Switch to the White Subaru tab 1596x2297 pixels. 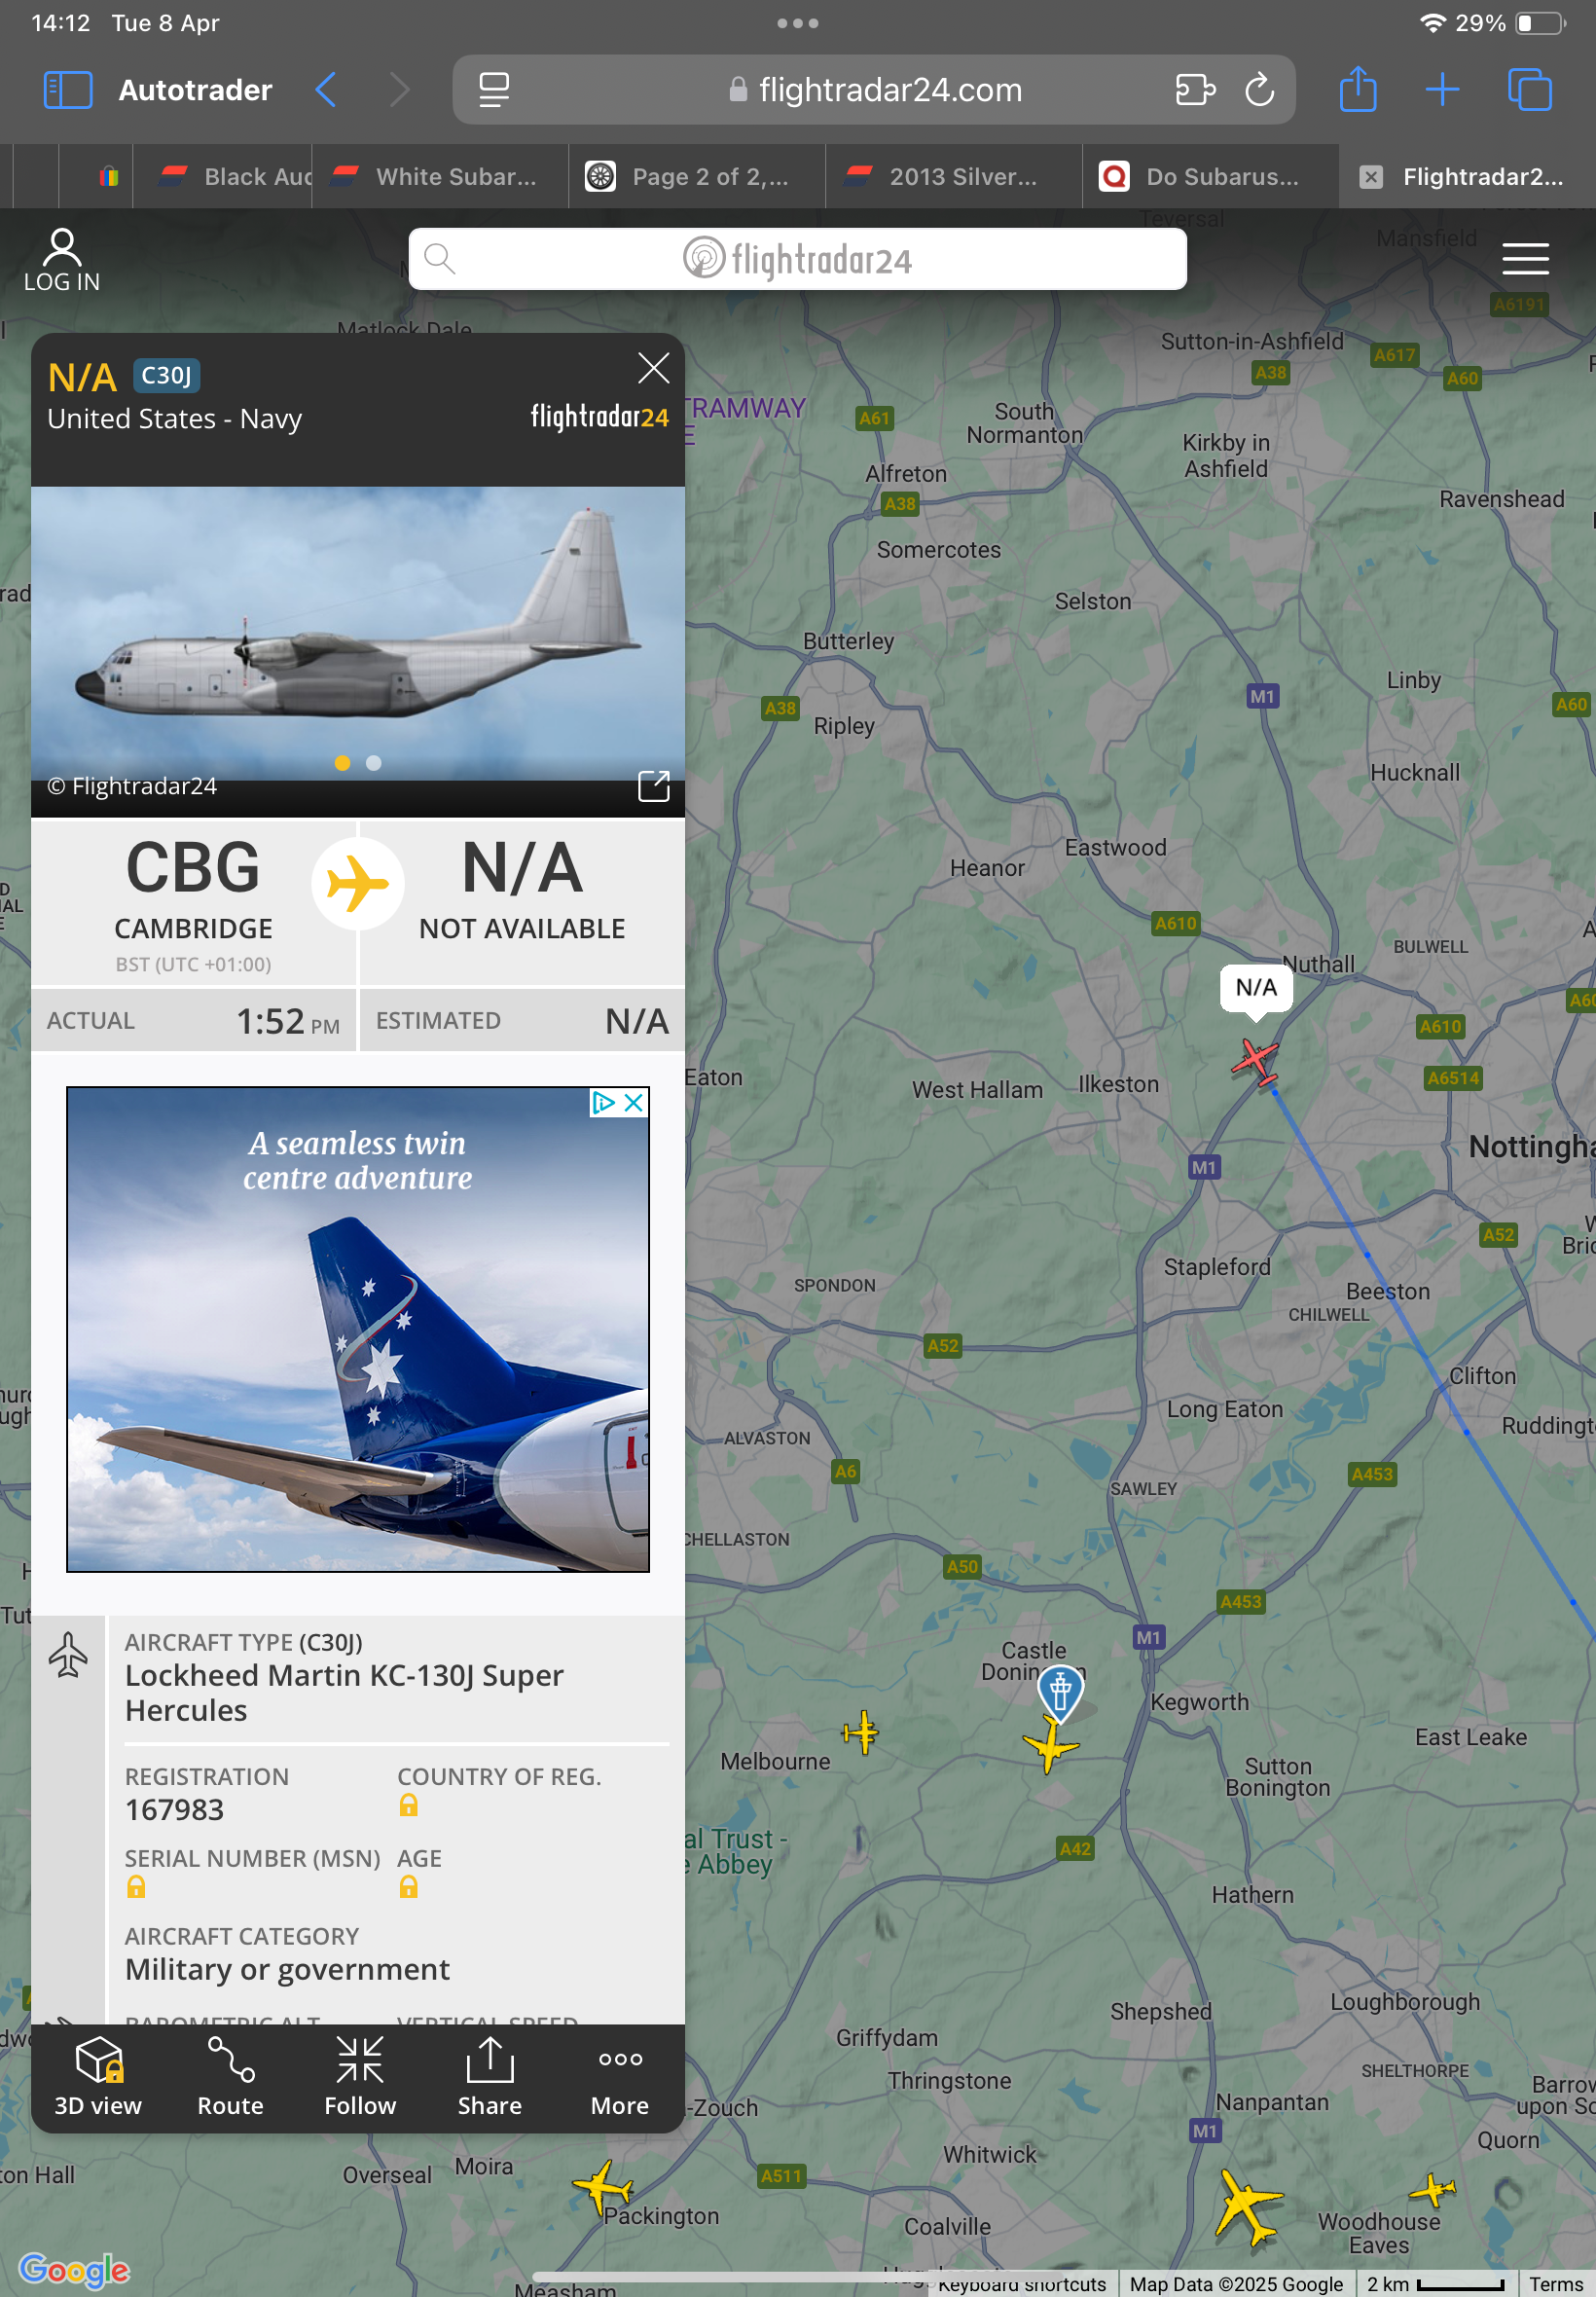[440, 177]
